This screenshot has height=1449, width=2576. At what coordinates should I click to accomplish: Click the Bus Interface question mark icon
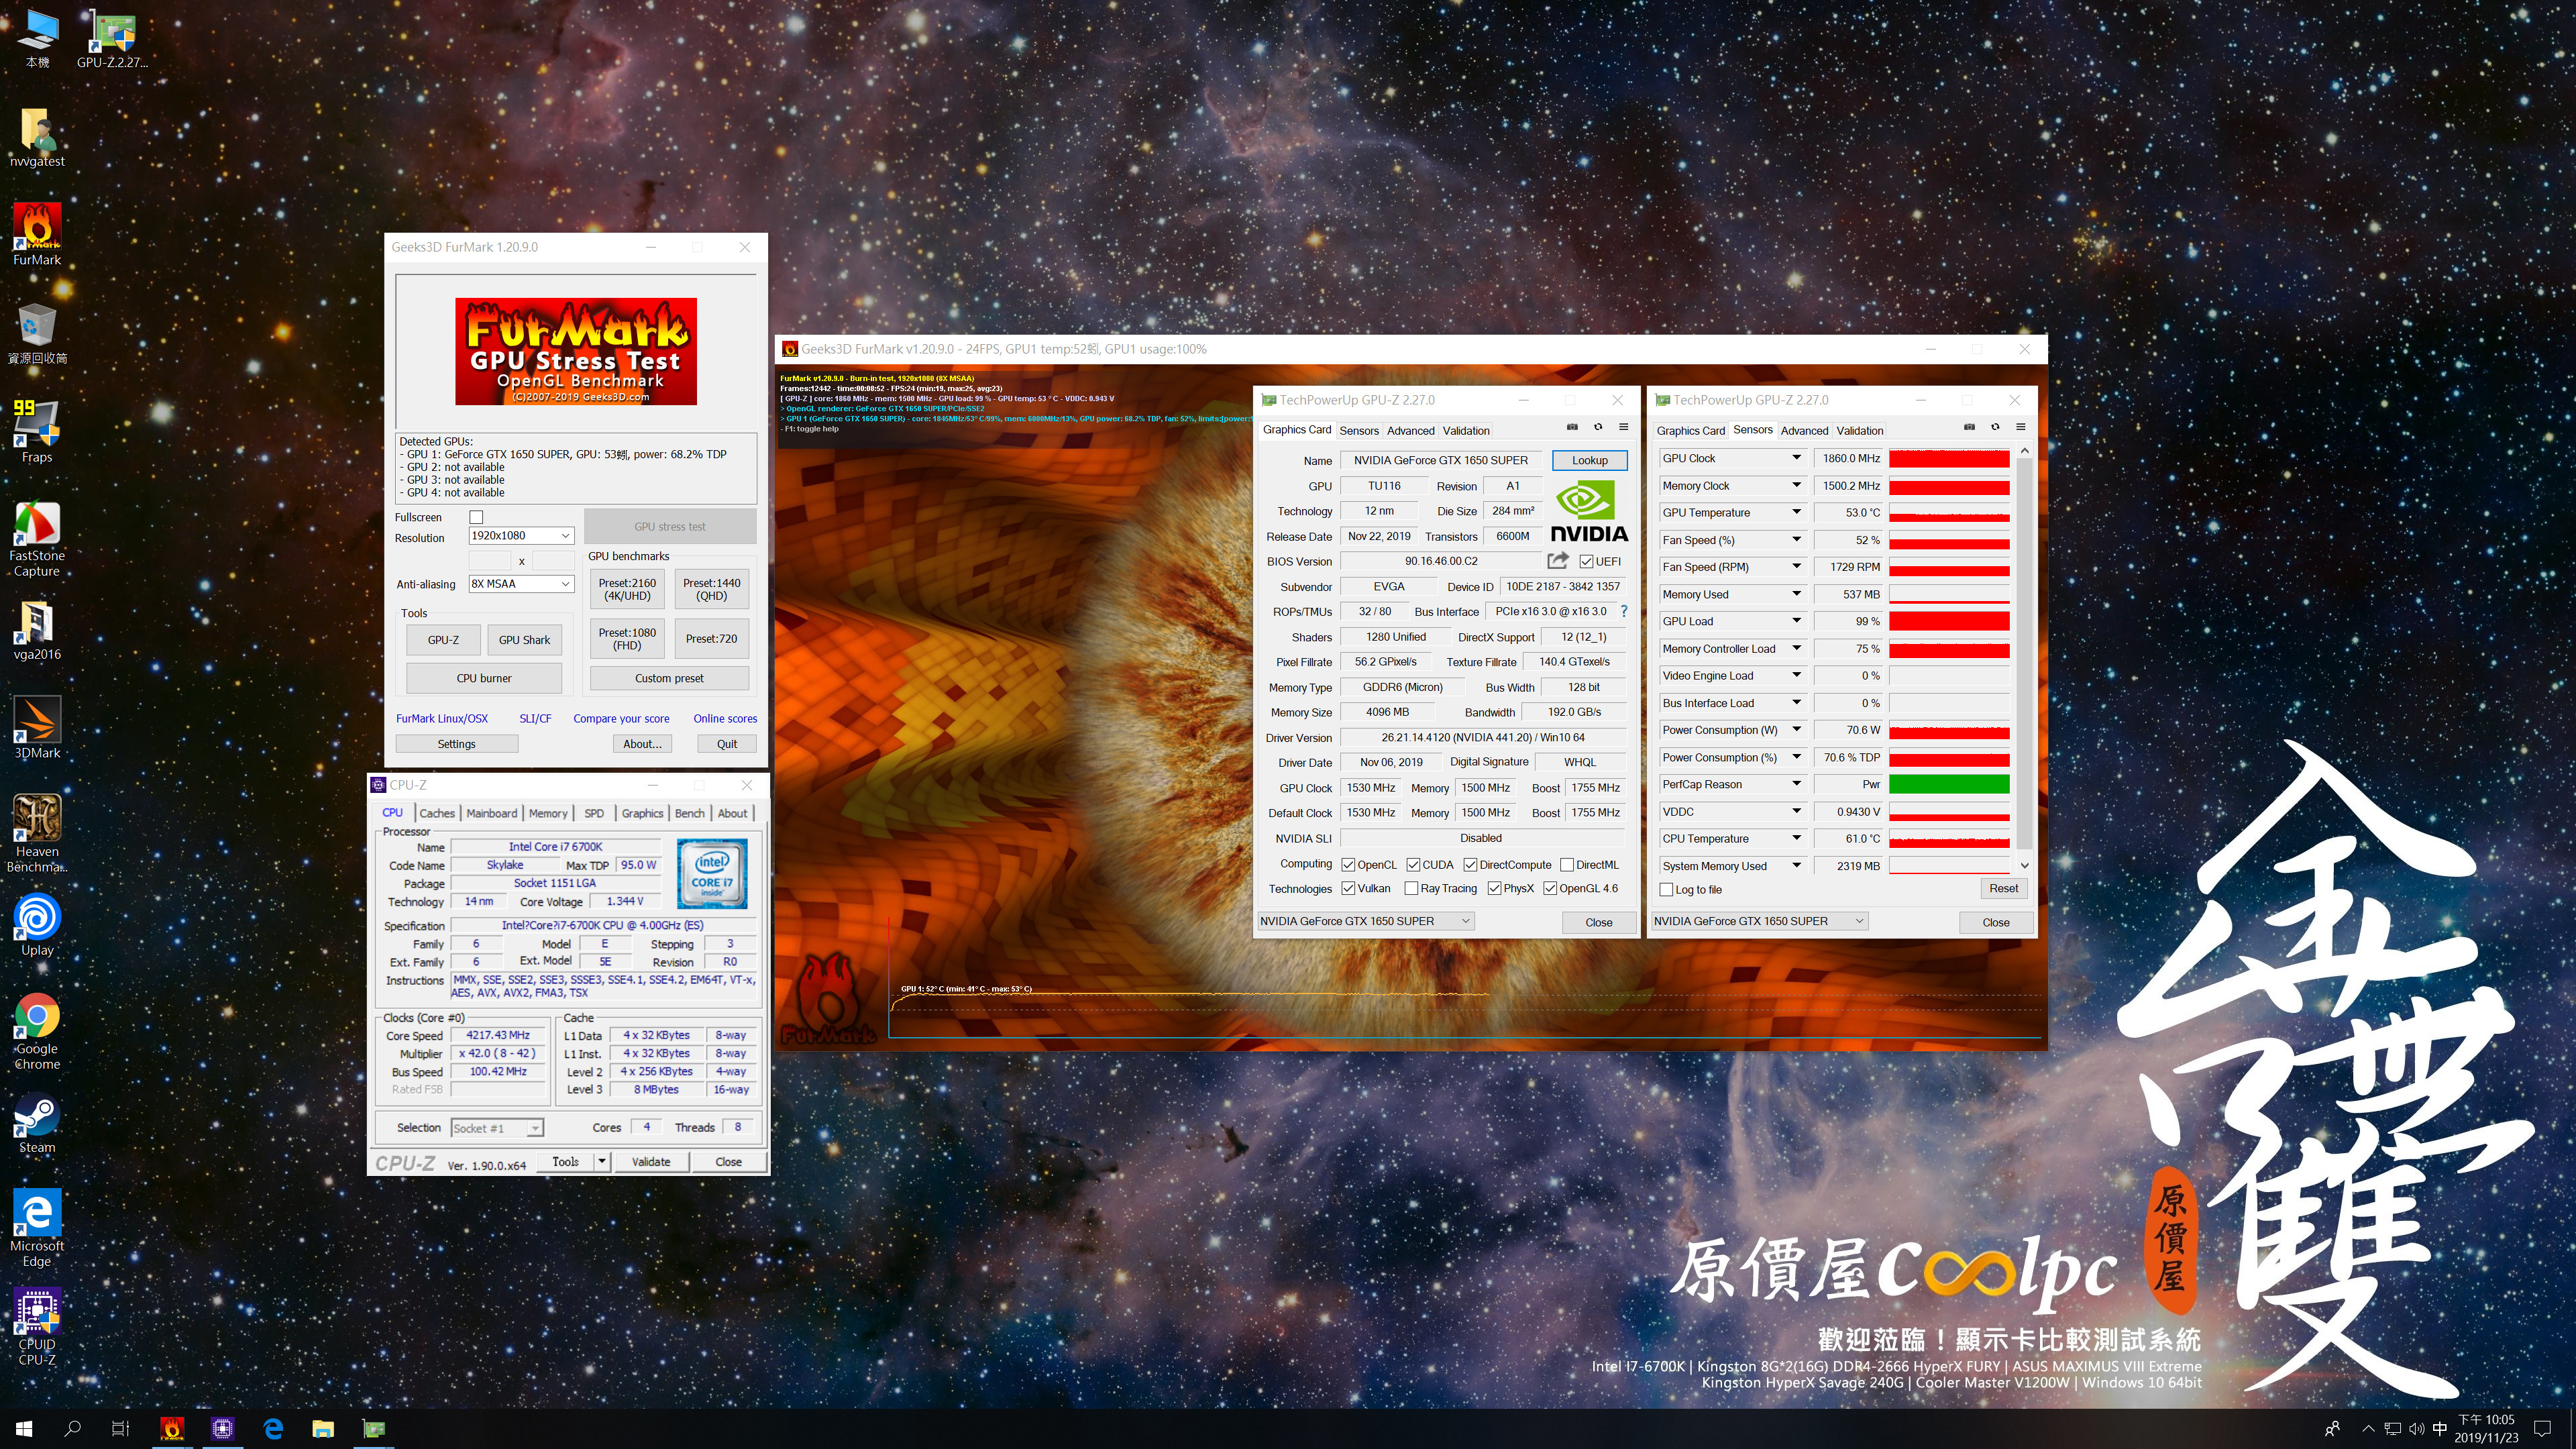1624,611
